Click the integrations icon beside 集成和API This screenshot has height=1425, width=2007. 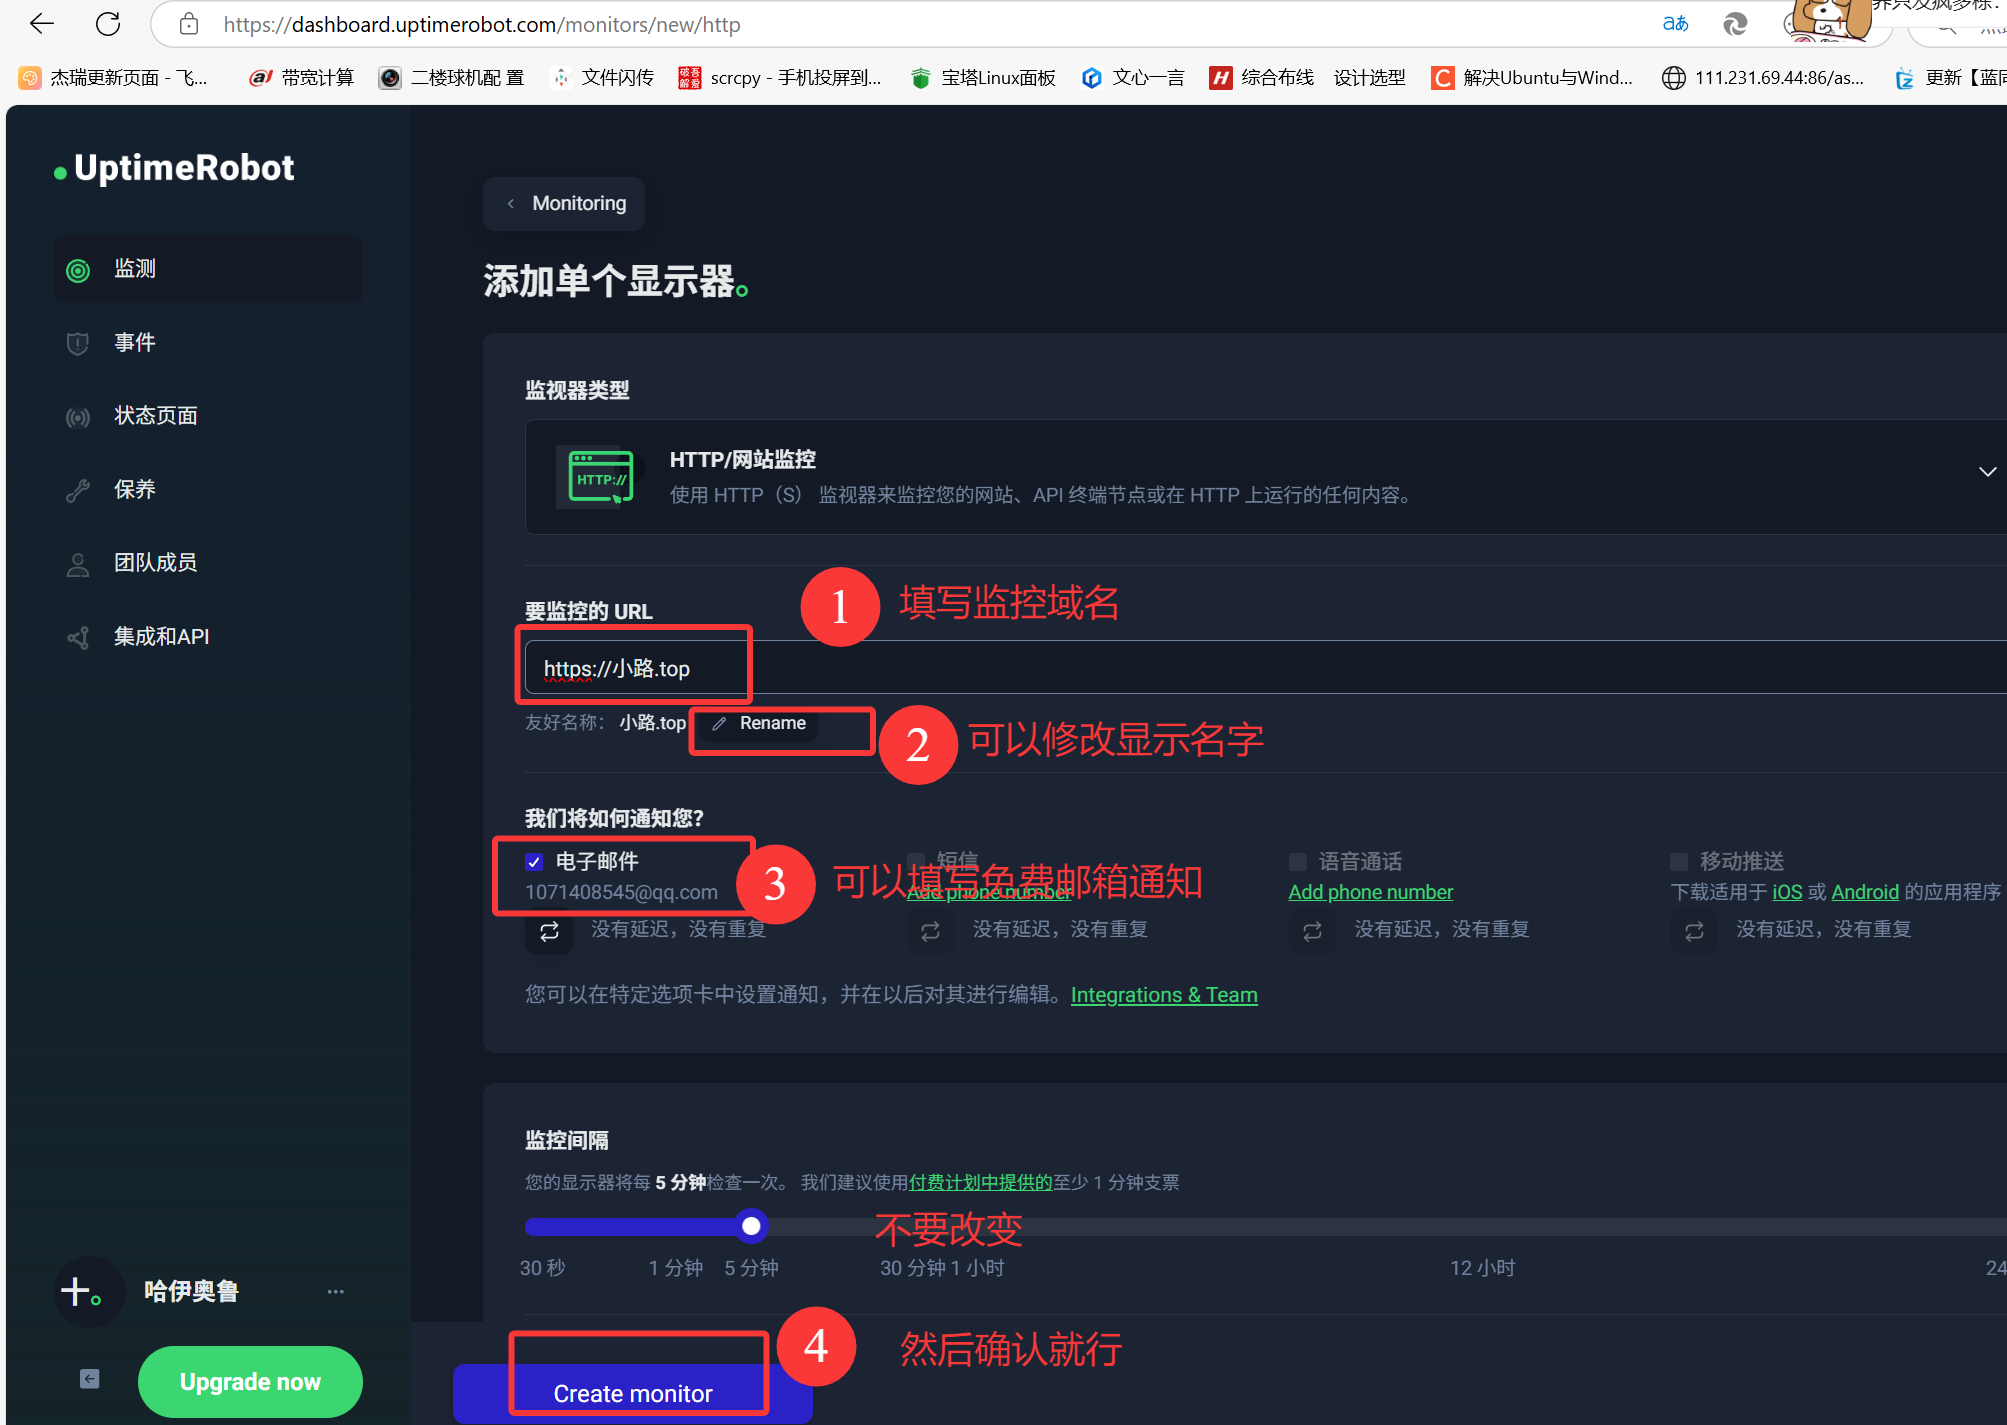pyautogui.click(x=78, y=637)
